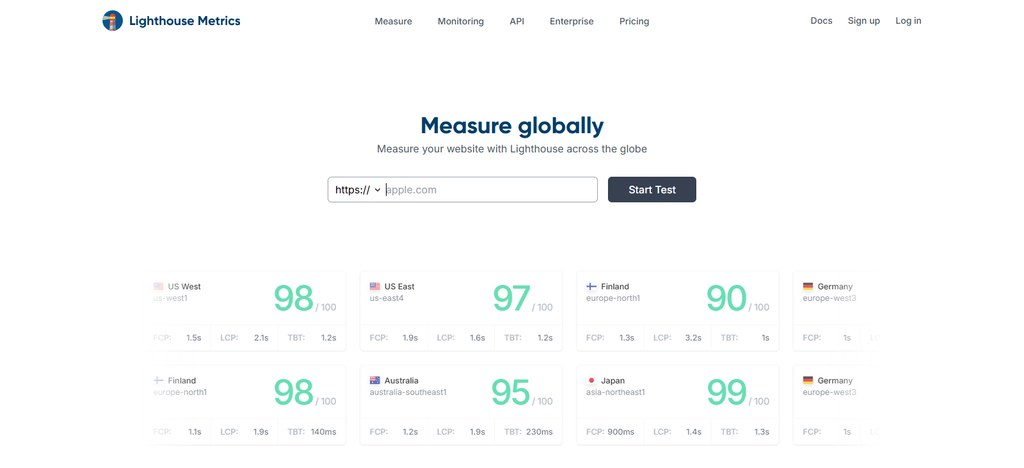The image size is (1024, 468).
Task: Click the asia-northeast1 region label
Action: point(616,392)
